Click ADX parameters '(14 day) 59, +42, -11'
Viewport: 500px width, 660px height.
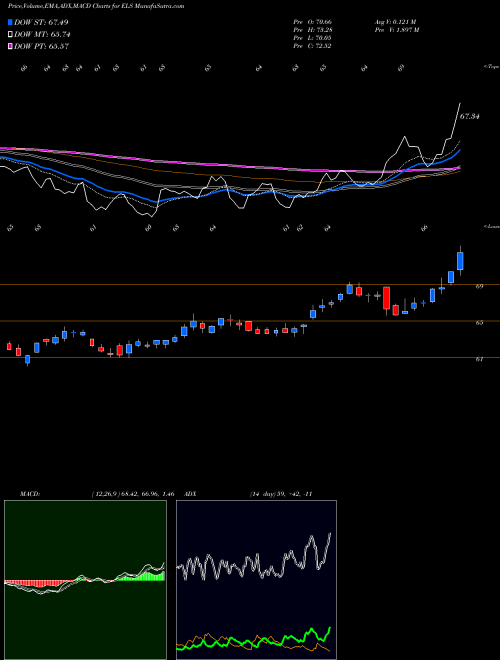click(x=281, y=494)
